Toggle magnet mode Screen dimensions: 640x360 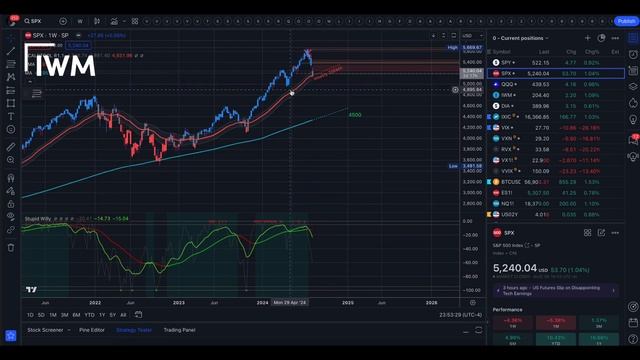11,178
